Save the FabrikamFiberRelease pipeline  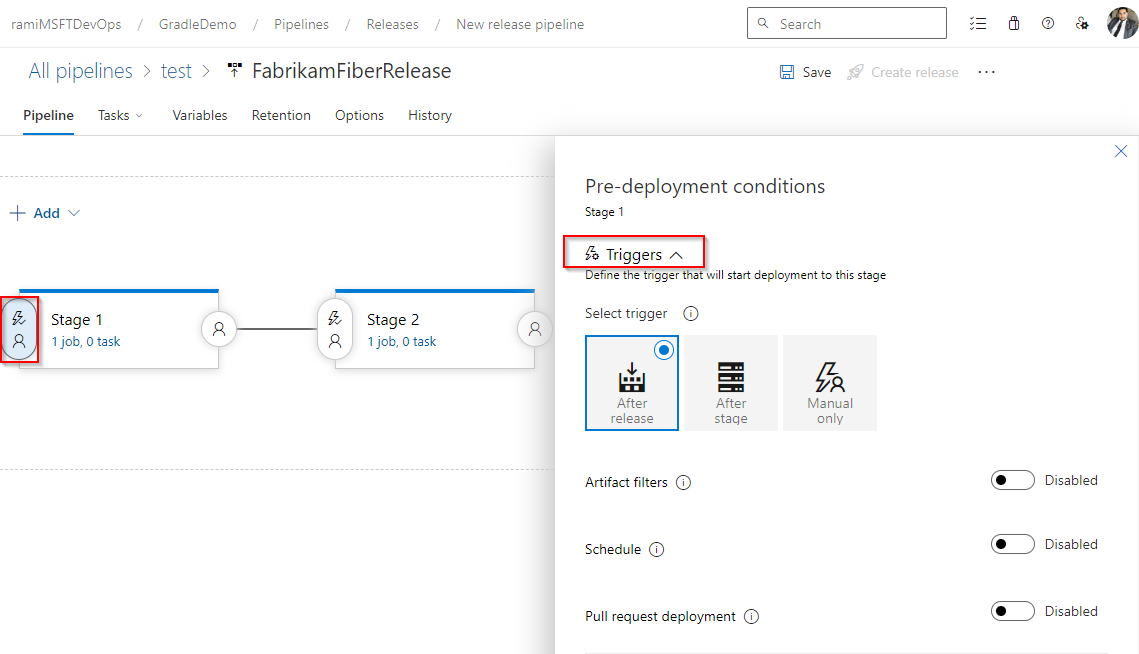805,71
